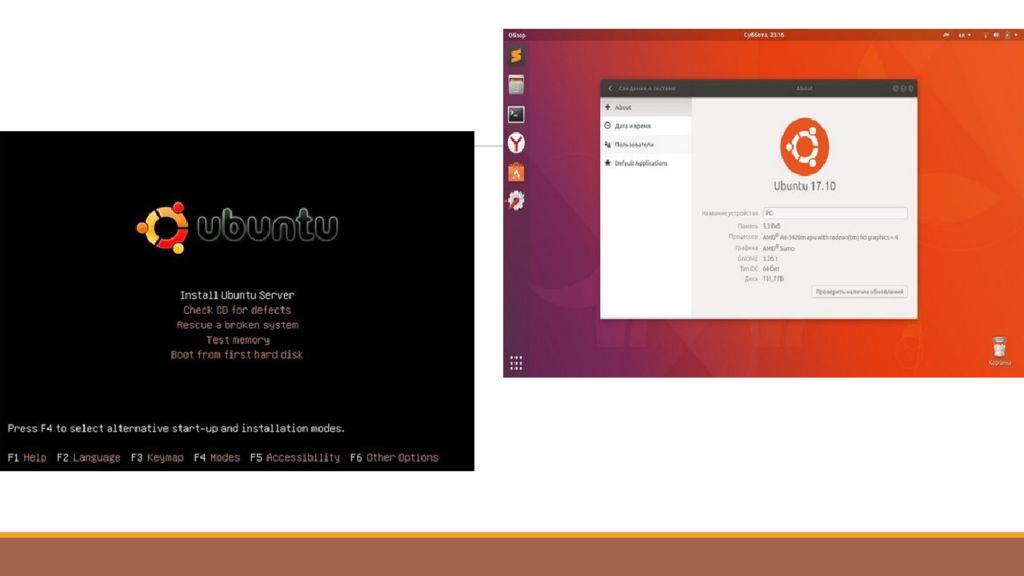
Task: Select About in the Settings sidebar
Action: 646,107
